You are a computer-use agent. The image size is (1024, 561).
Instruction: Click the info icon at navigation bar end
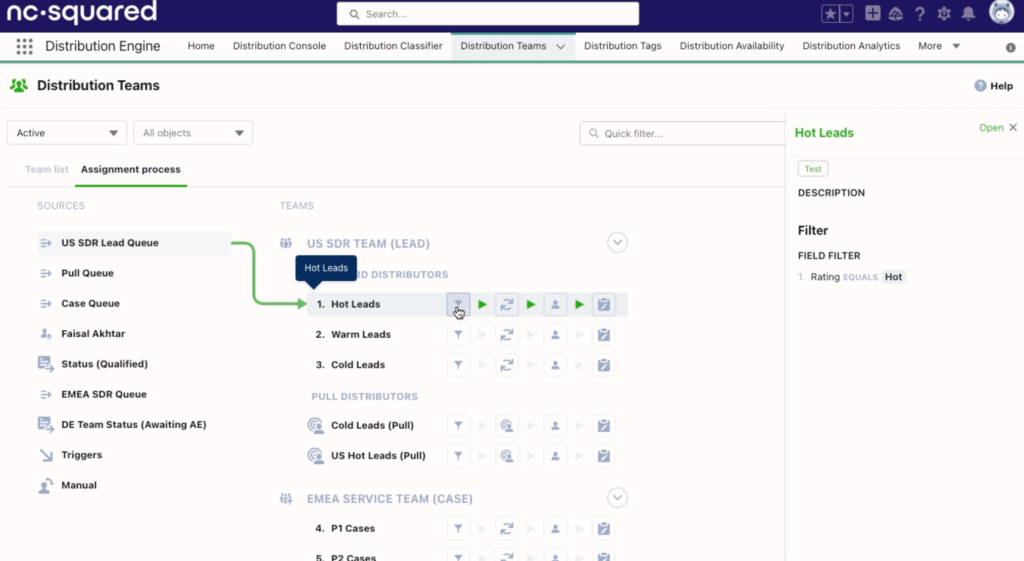1010,47
